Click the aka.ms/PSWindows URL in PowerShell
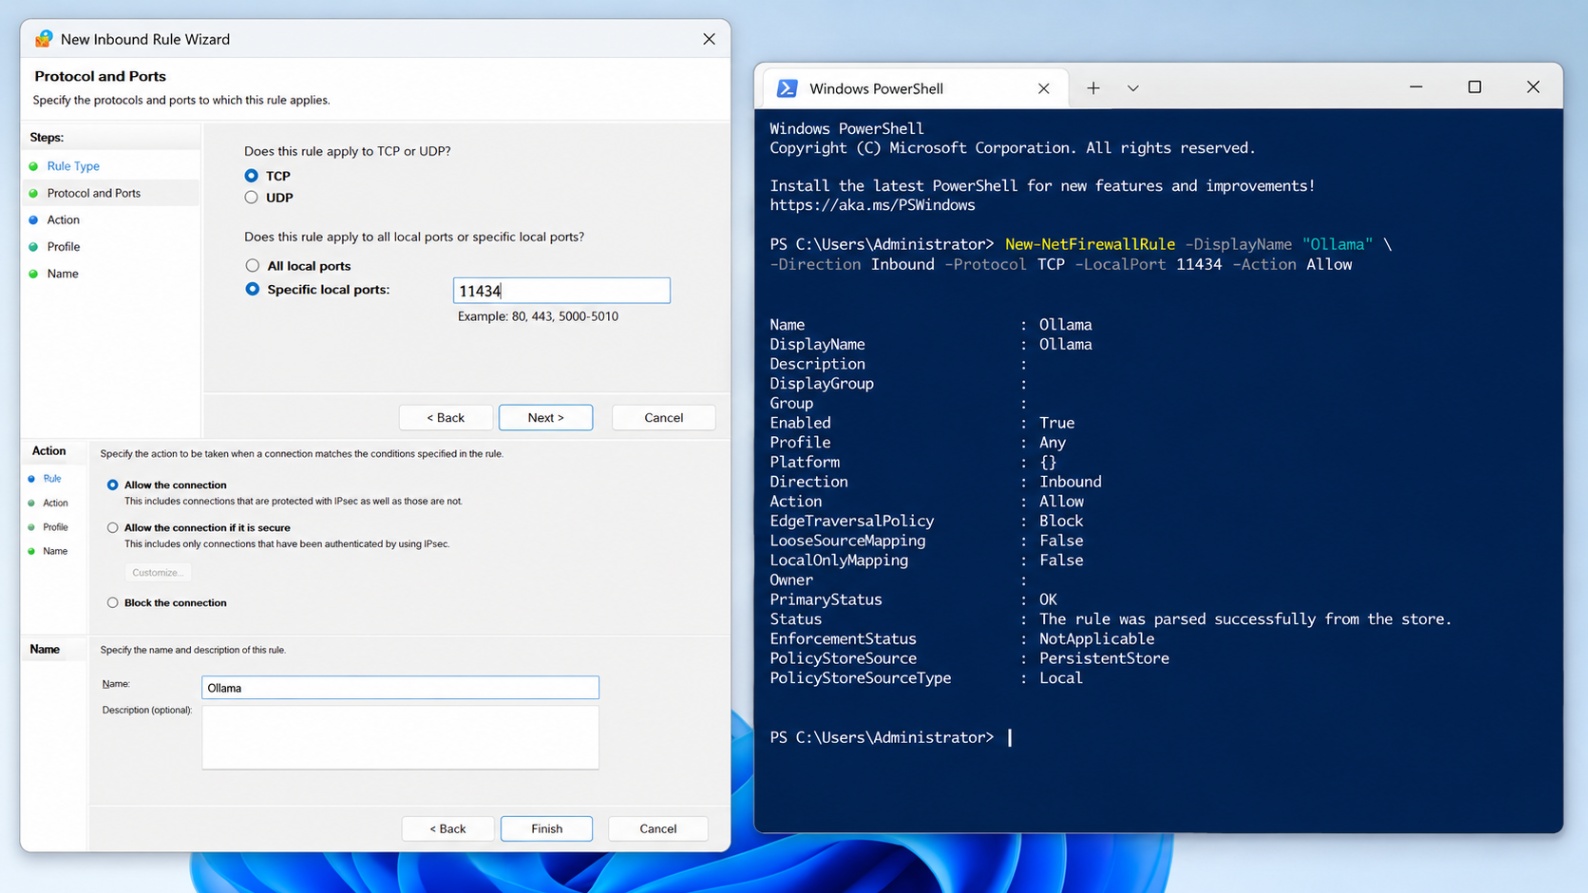The height and width of the screenshot is (893, 1588). pyautogui.click(x=872, y=205)
